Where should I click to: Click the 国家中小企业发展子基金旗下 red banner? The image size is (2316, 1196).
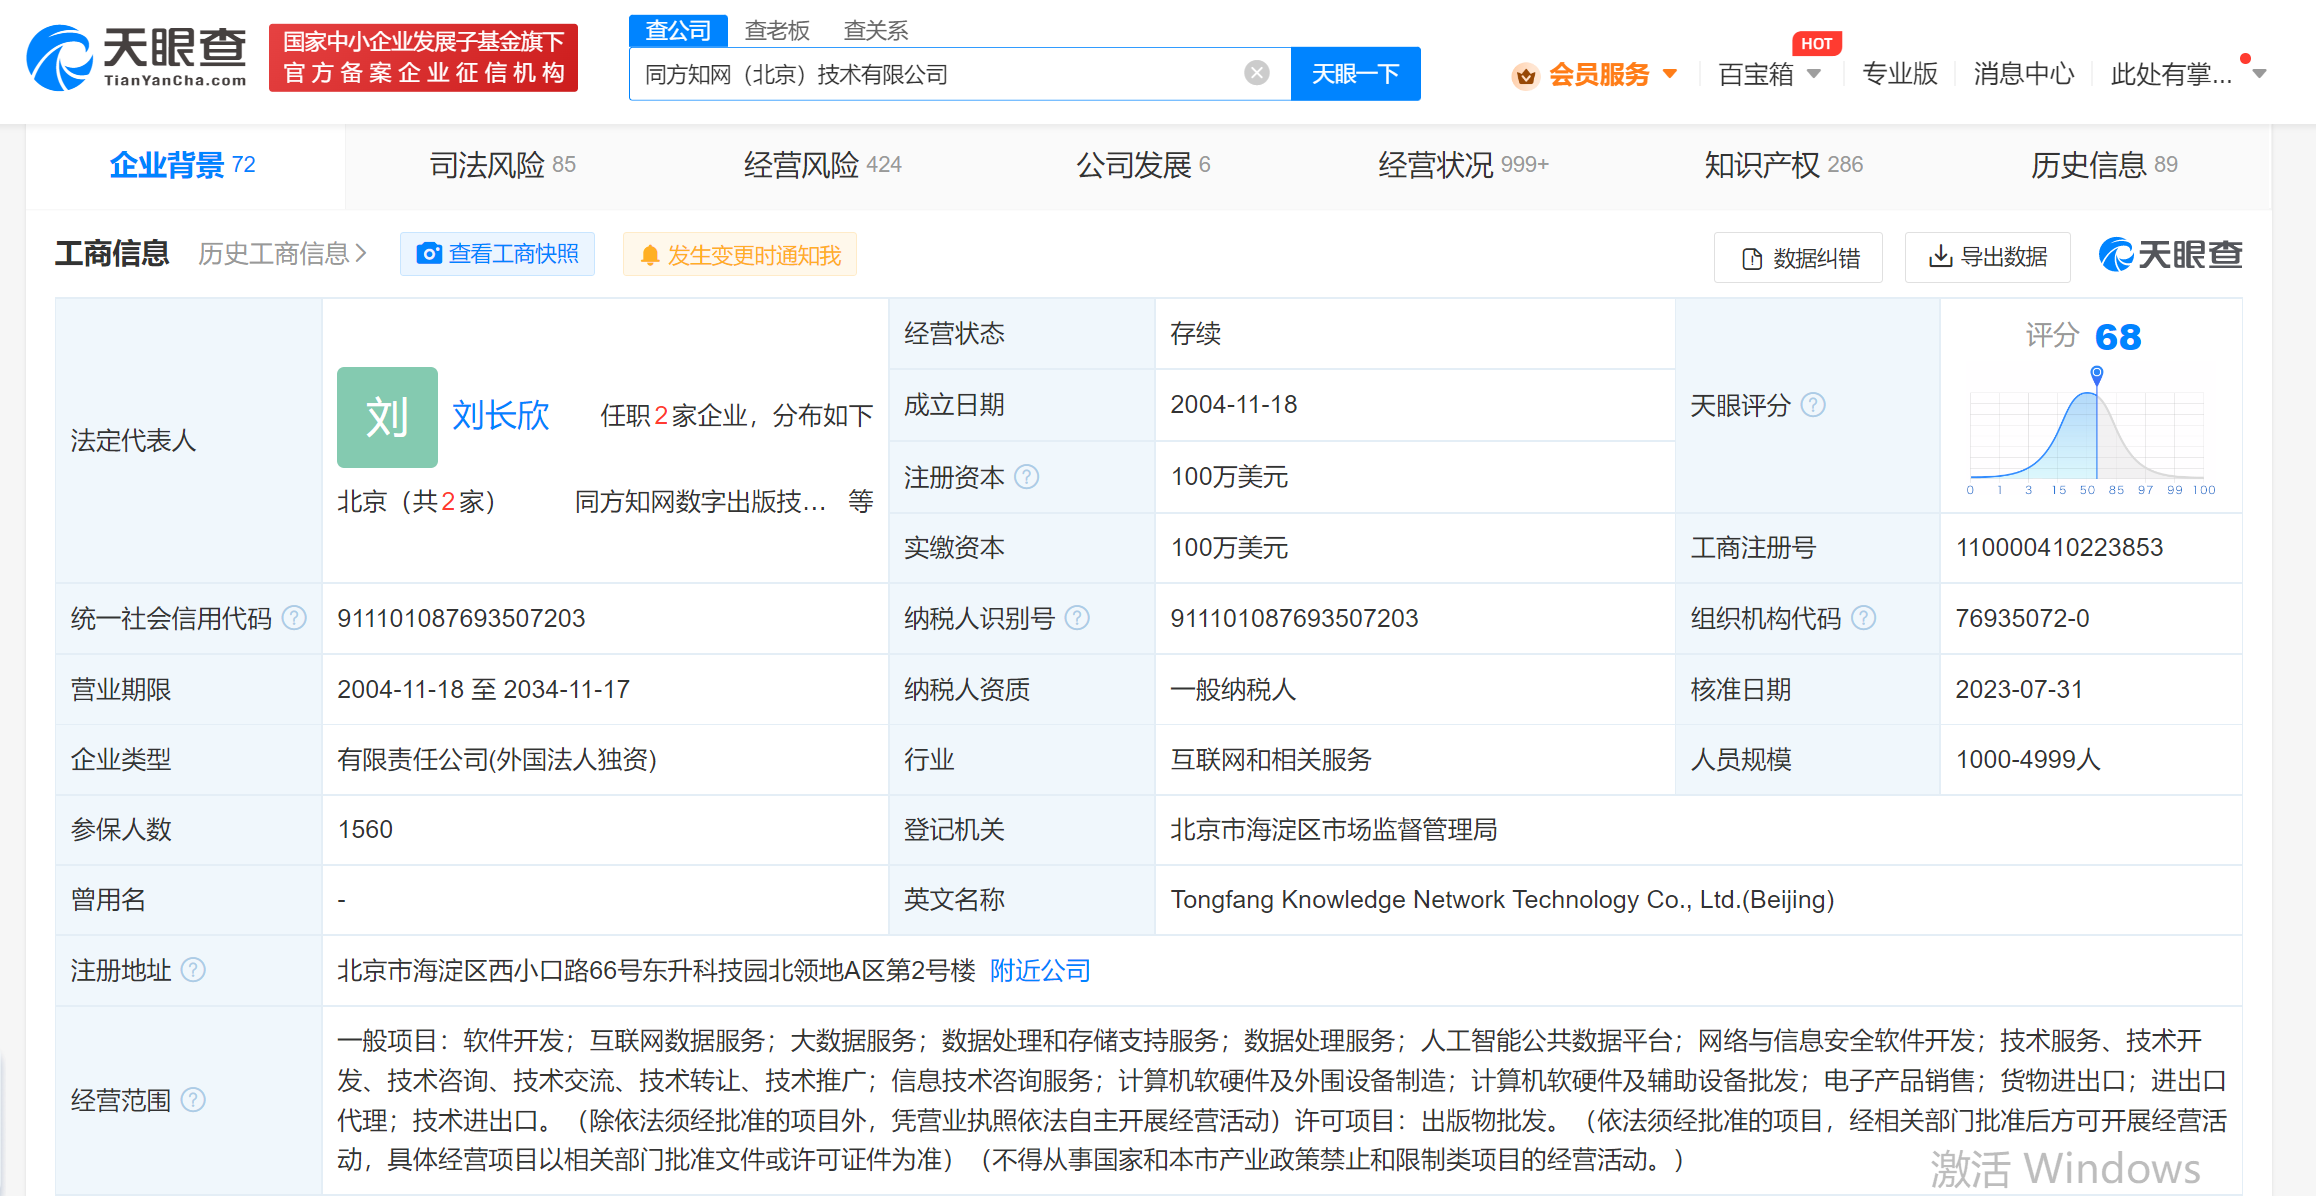pyautogui.click(x=423, y=58)
